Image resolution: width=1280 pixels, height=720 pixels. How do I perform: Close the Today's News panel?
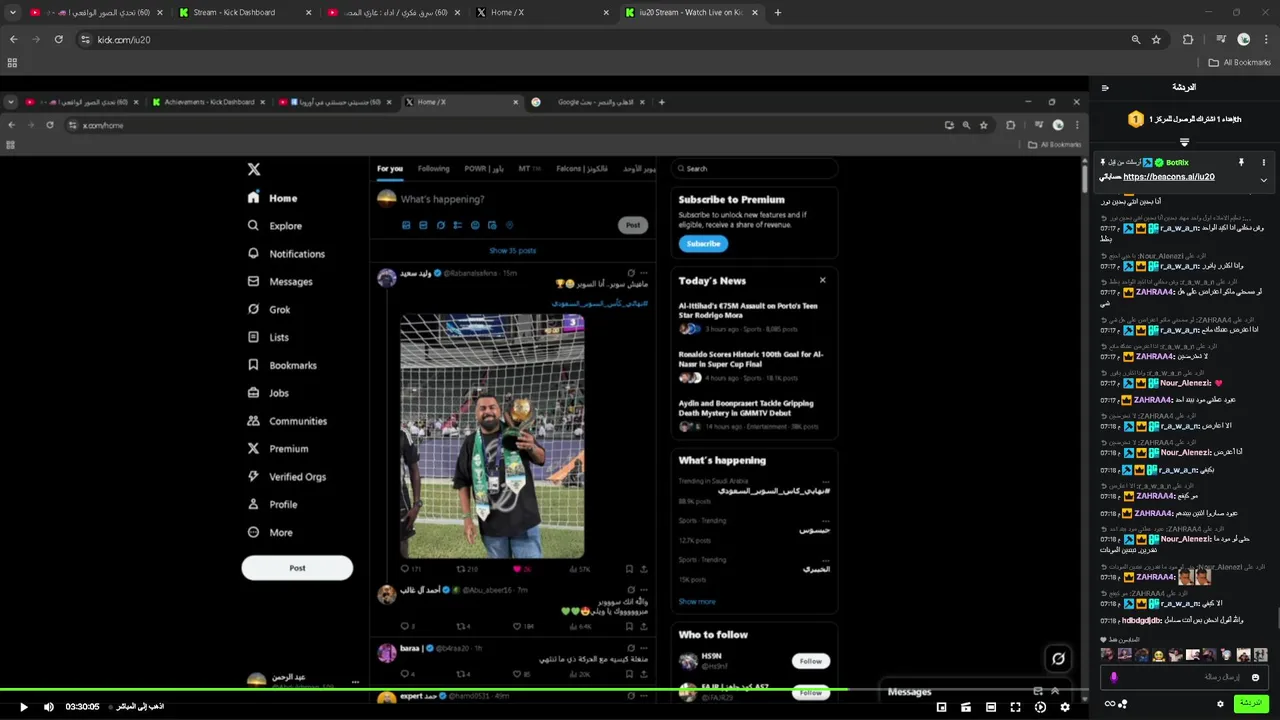coord(823,280)
